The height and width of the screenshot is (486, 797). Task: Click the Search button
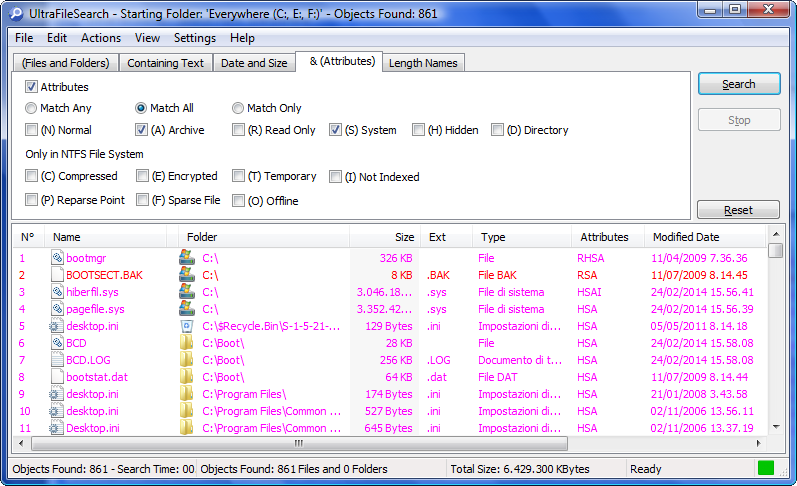coord(739,84)
